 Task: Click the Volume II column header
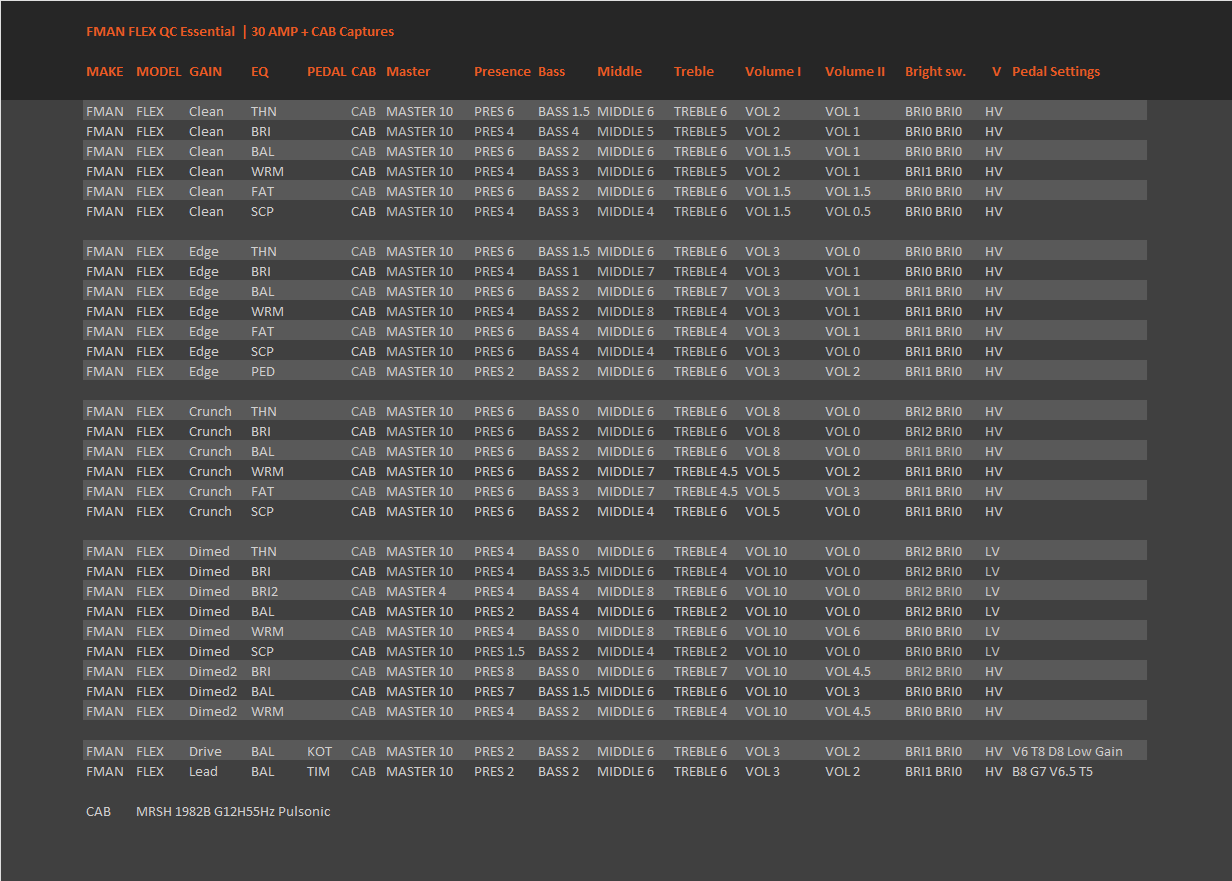point(855,72)
